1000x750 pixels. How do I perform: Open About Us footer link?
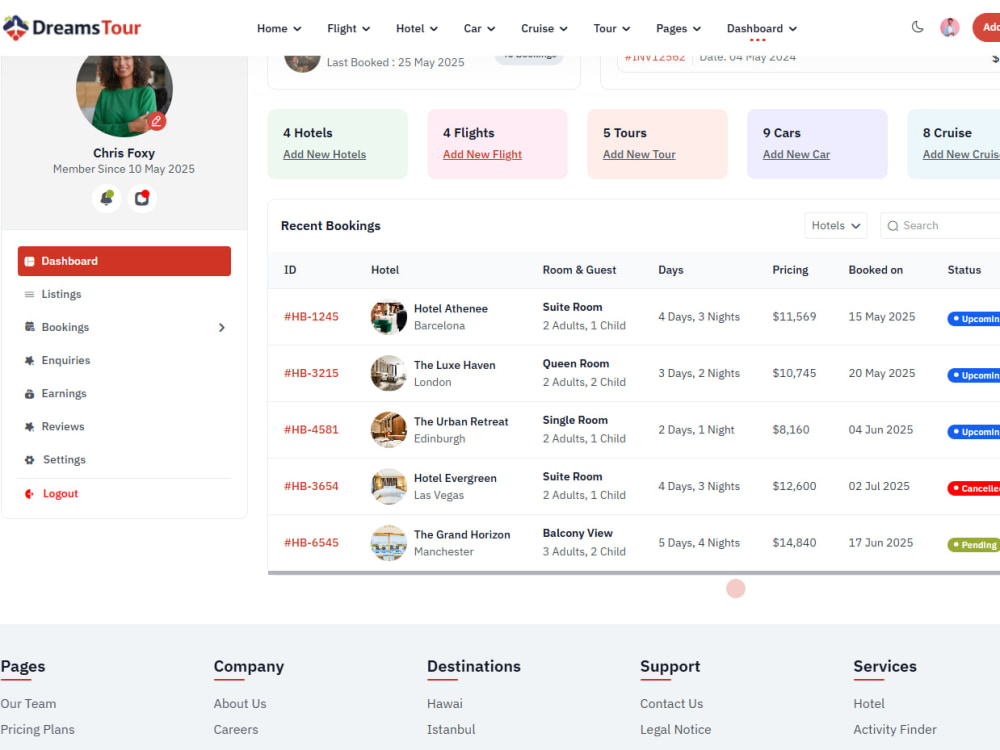tap(240, 703)
